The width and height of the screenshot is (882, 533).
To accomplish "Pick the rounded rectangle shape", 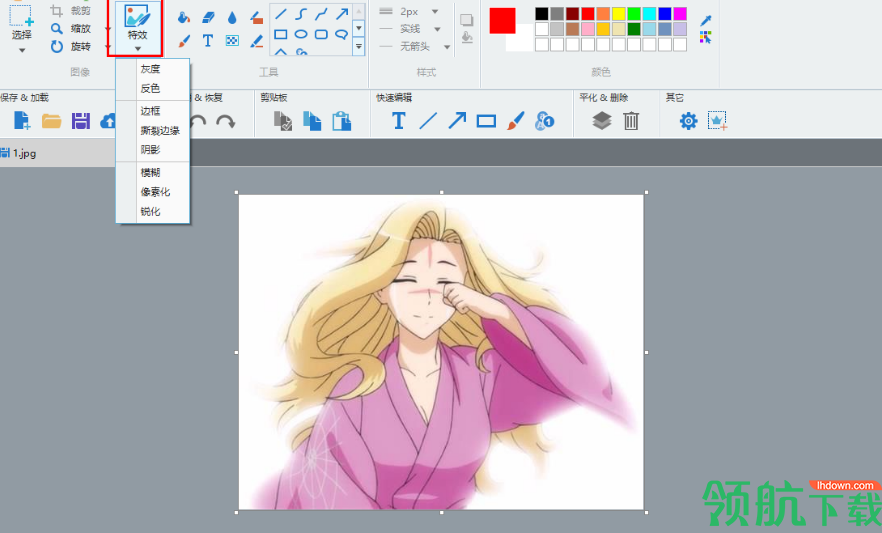I will coord(321,34).
